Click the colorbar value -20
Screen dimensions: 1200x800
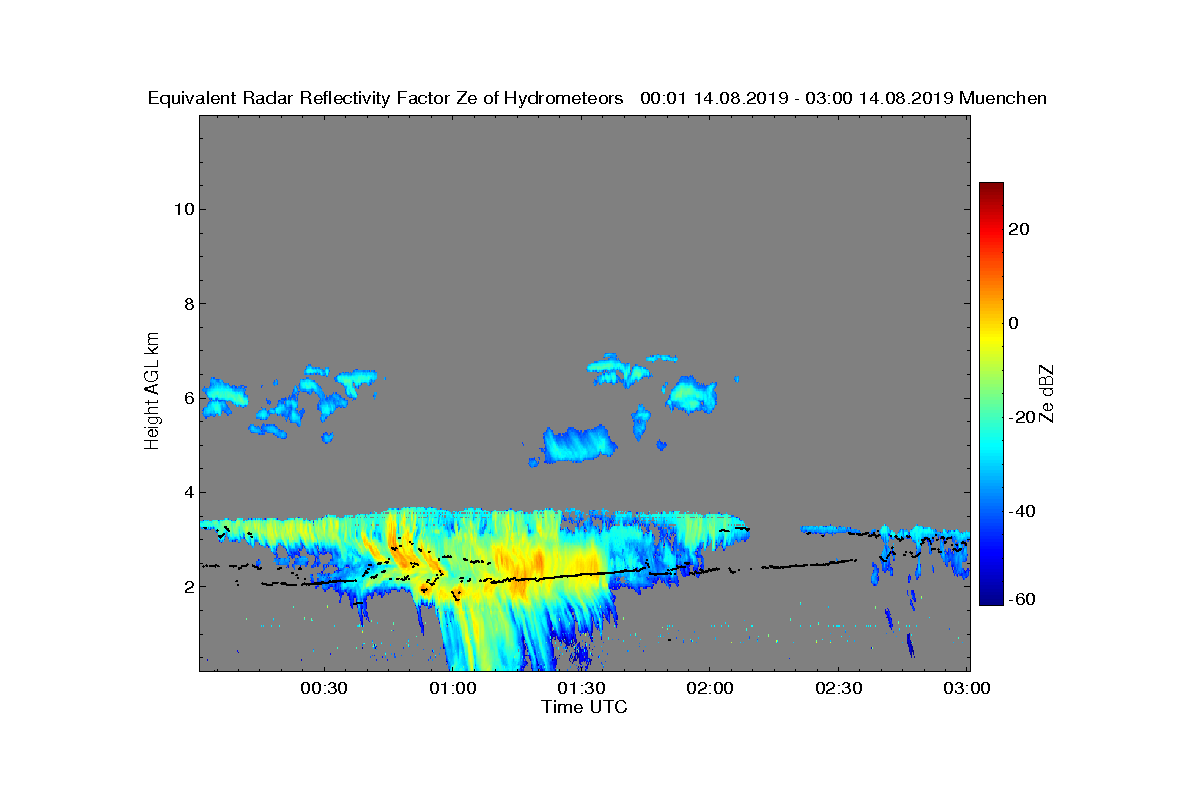coord(1023,417)
